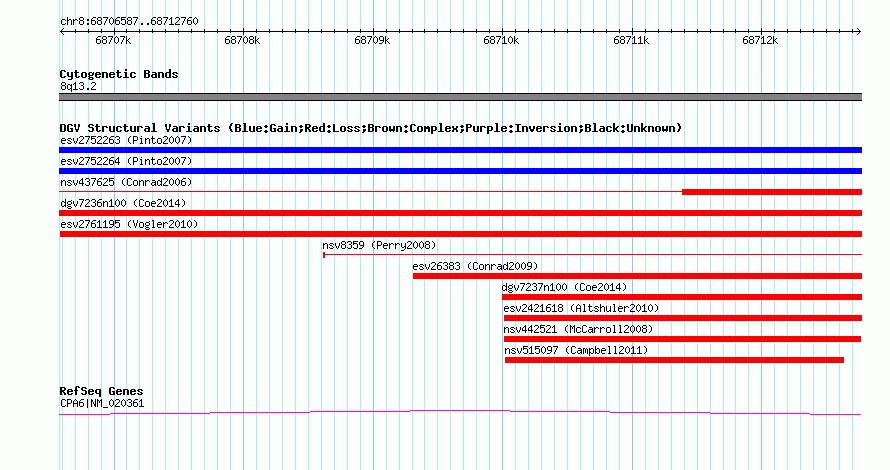Image resolution: width=890 pixels, height=470 pixels.
Task: Open the esv2421618 (Altshuler2010) label
Action: (581, 308)
